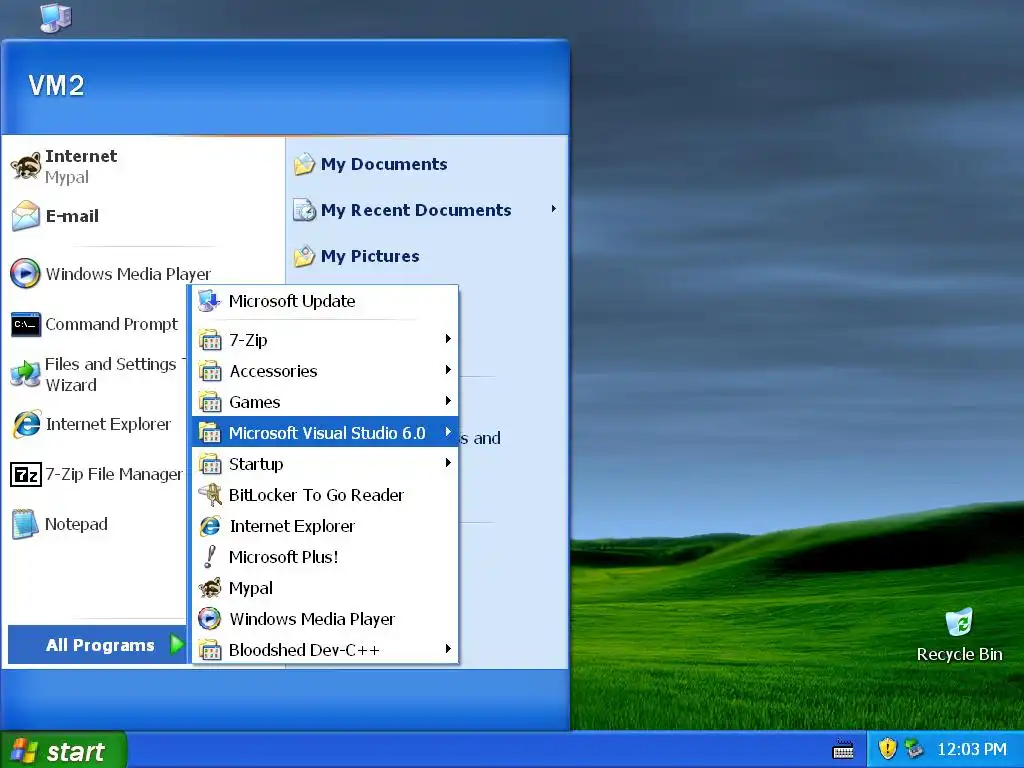Click the security shield tray icon
1024x768 pixels.
(888, 748)
